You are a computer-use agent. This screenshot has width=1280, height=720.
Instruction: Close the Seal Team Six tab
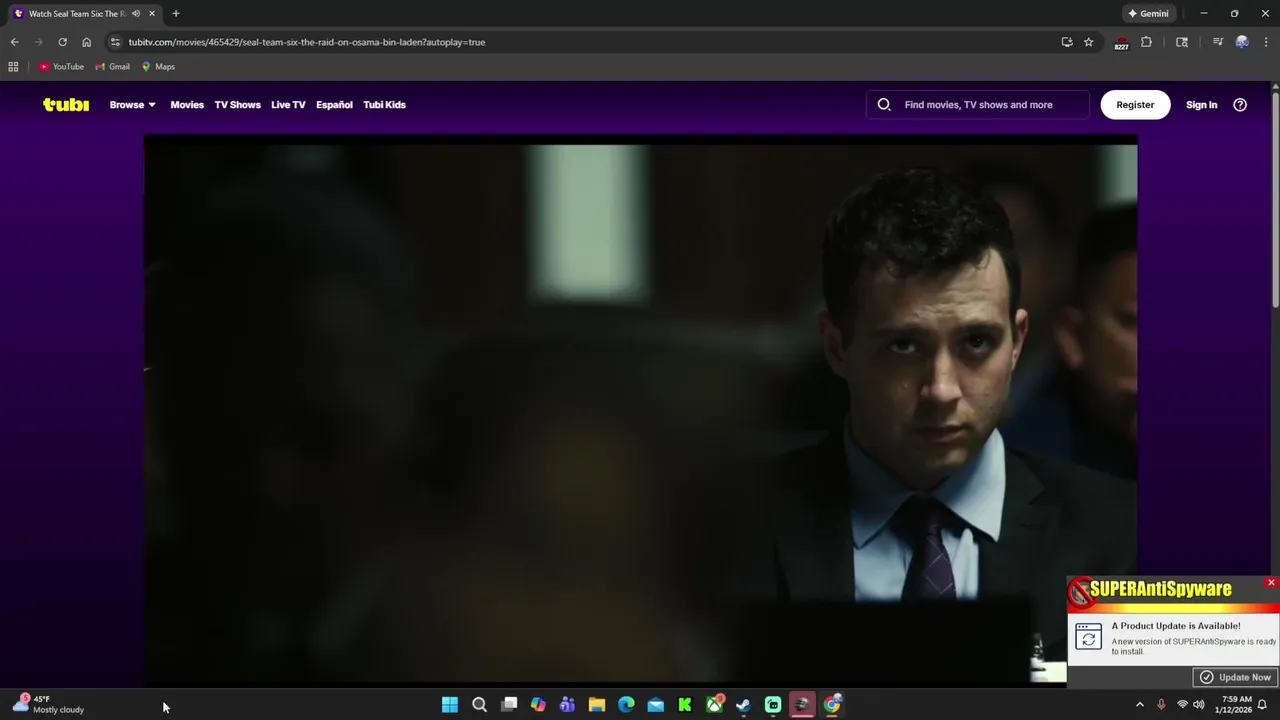coord(152,14)
